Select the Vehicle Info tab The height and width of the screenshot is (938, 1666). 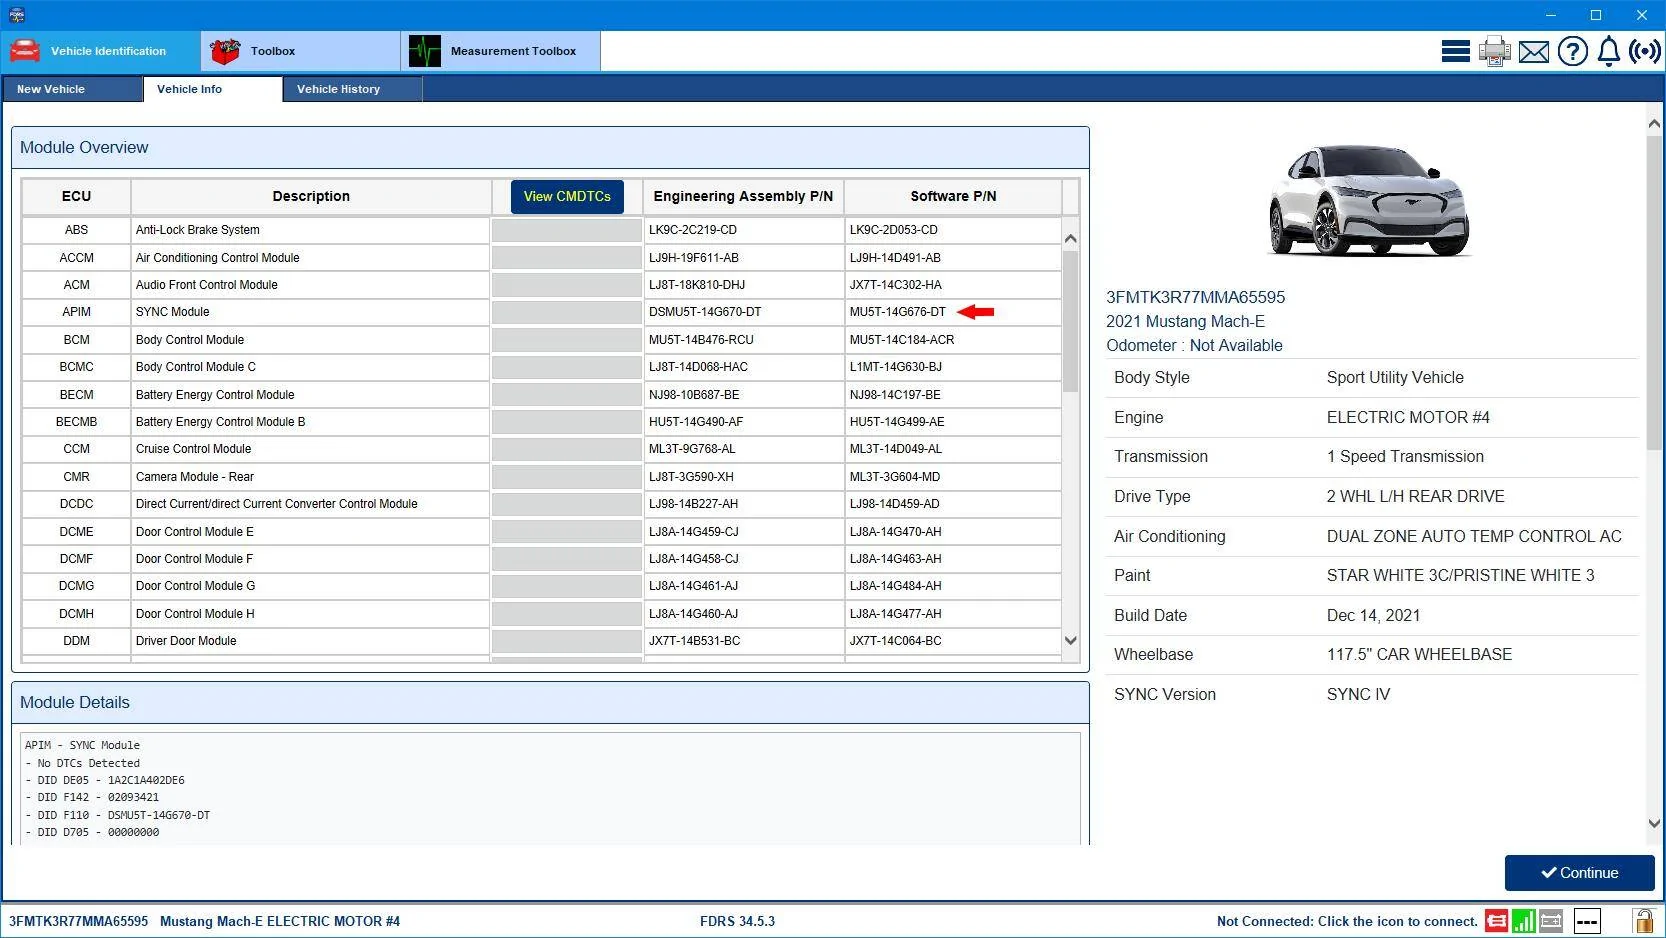point(213,89)
